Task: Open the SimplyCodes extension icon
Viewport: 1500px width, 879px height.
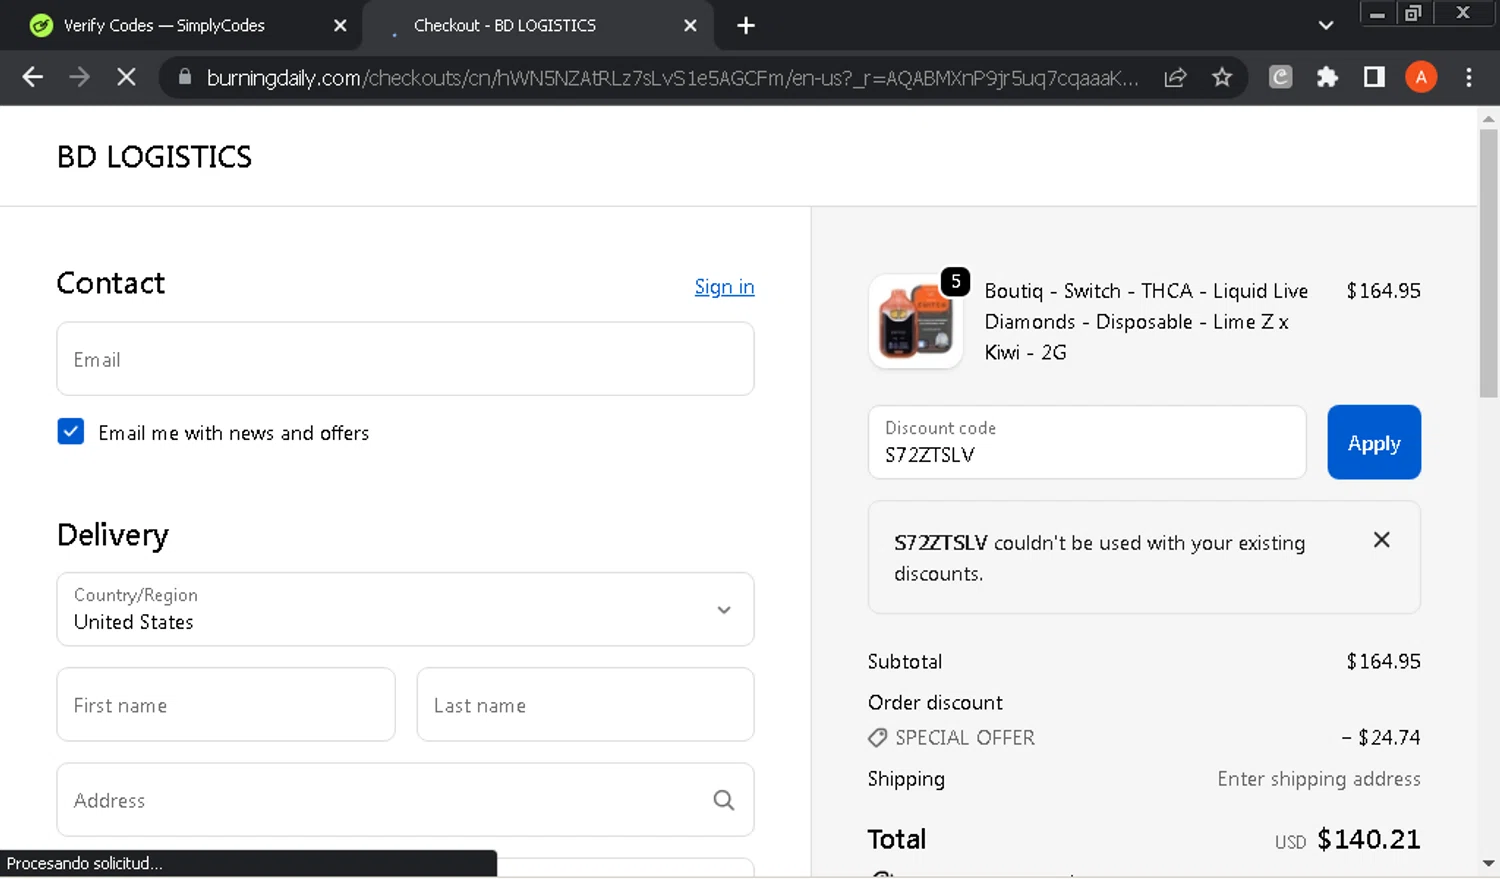Action: (x=1281, y=77)
